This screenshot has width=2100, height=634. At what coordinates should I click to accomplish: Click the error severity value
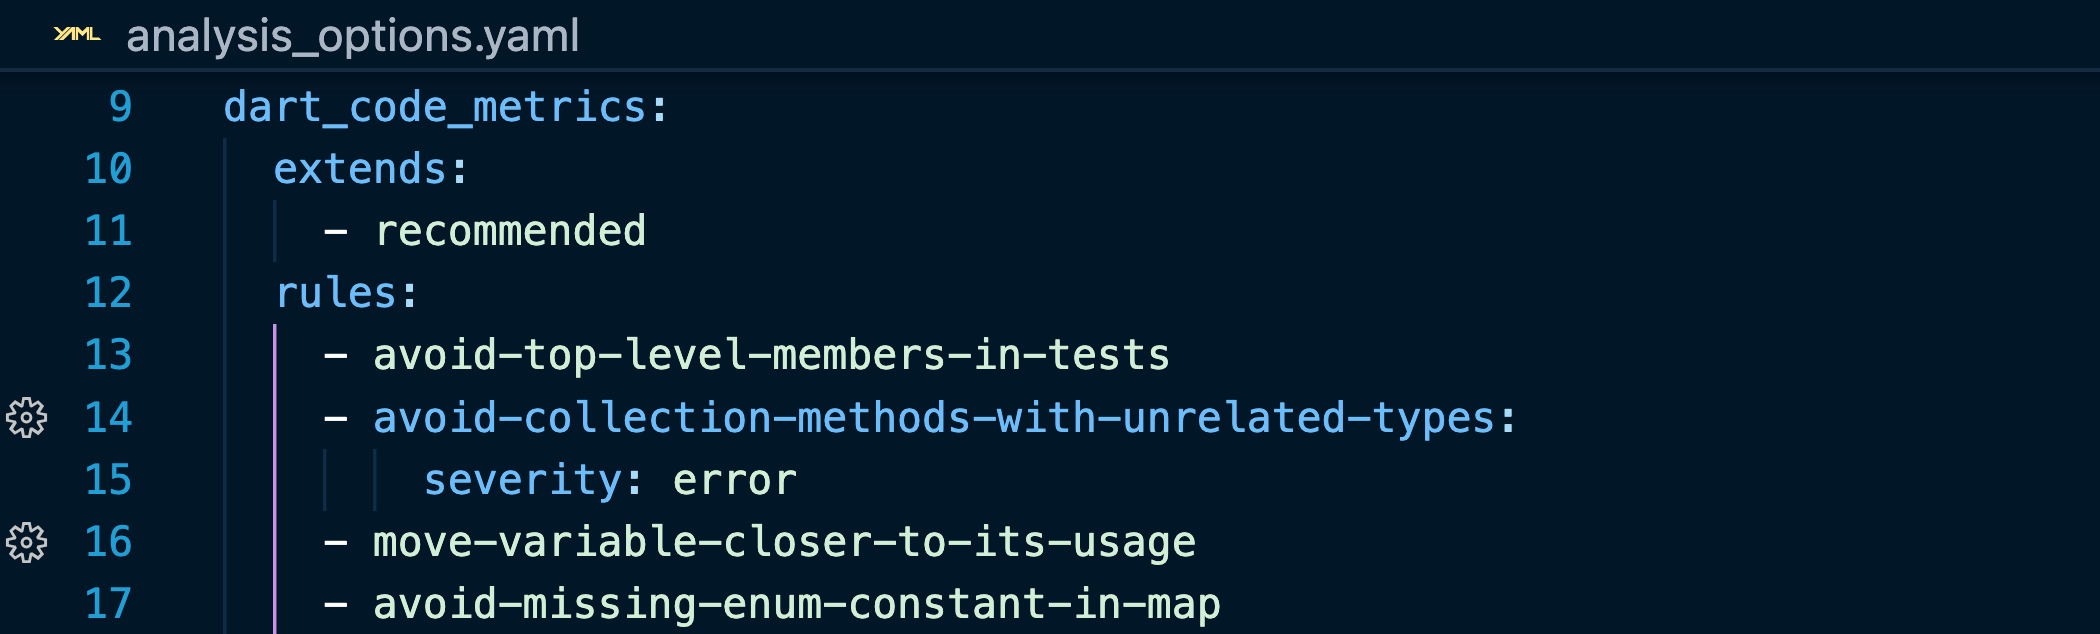pyautogui.click(x=735, y=481)
